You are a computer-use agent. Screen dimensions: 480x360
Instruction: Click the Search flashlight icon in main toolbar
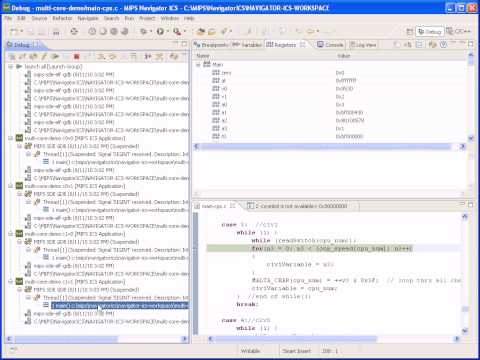pos(224,32)
